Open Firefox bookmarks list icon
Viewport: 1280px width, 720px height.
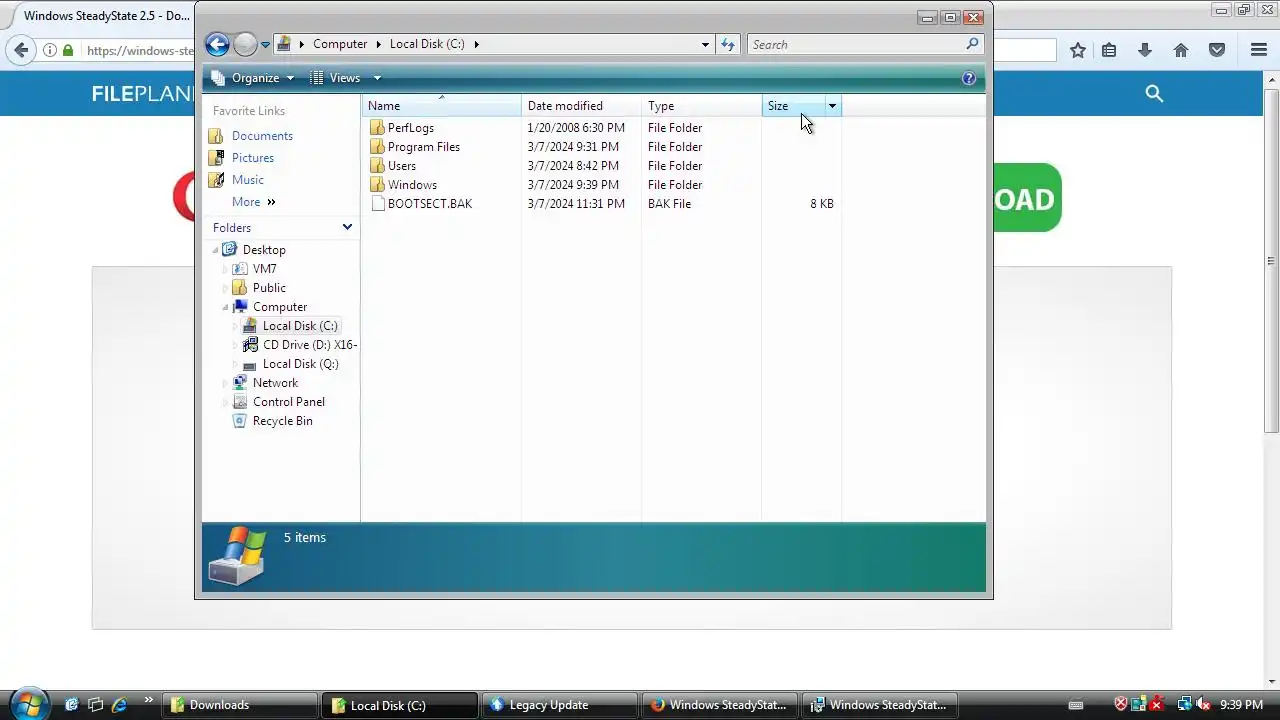[1109, 50]
